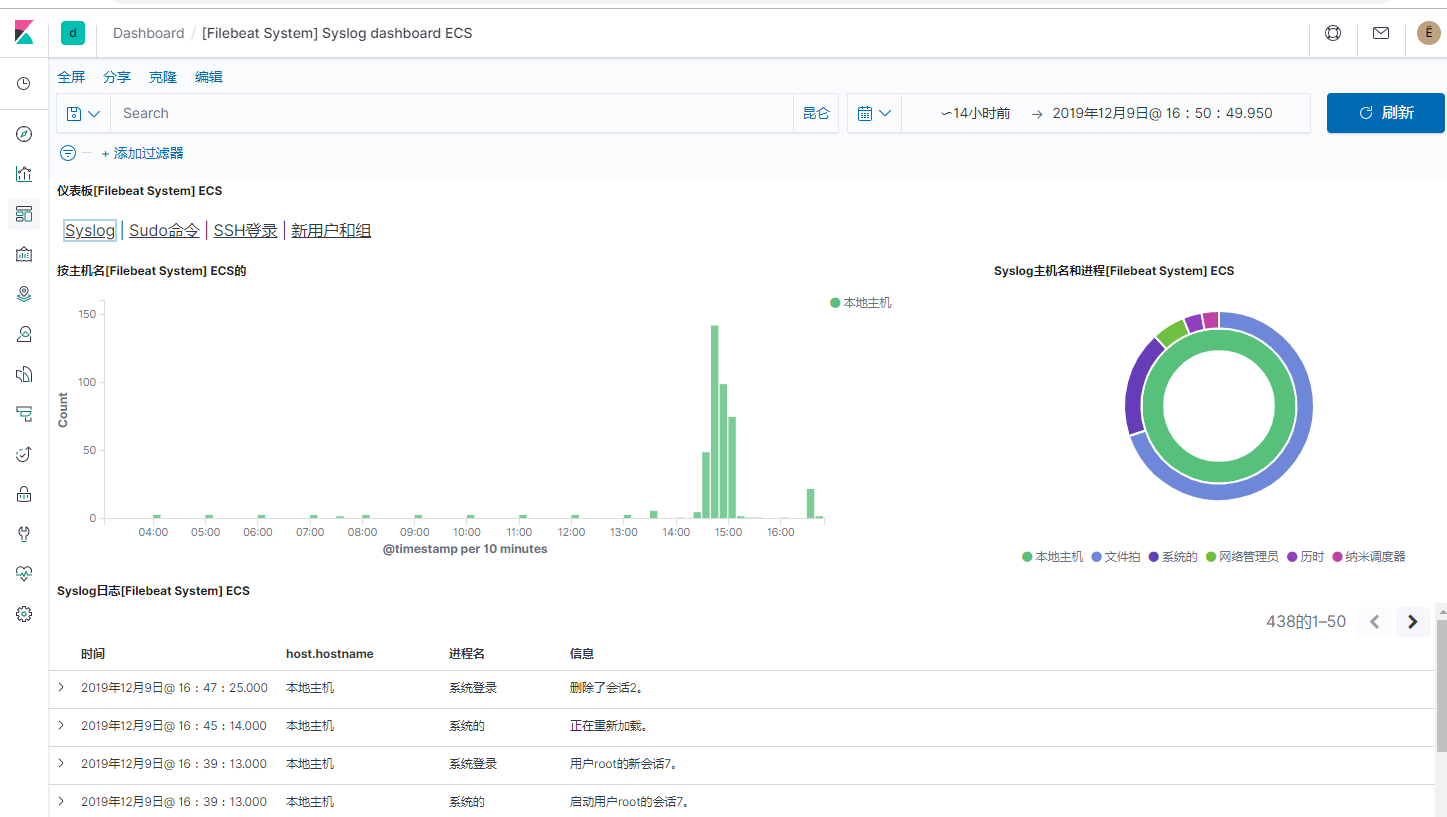1447x817 pixels.
Task: Toggle 本地主机 legend in bar chart
Action: pyautogui.click(x=861, y=303)
